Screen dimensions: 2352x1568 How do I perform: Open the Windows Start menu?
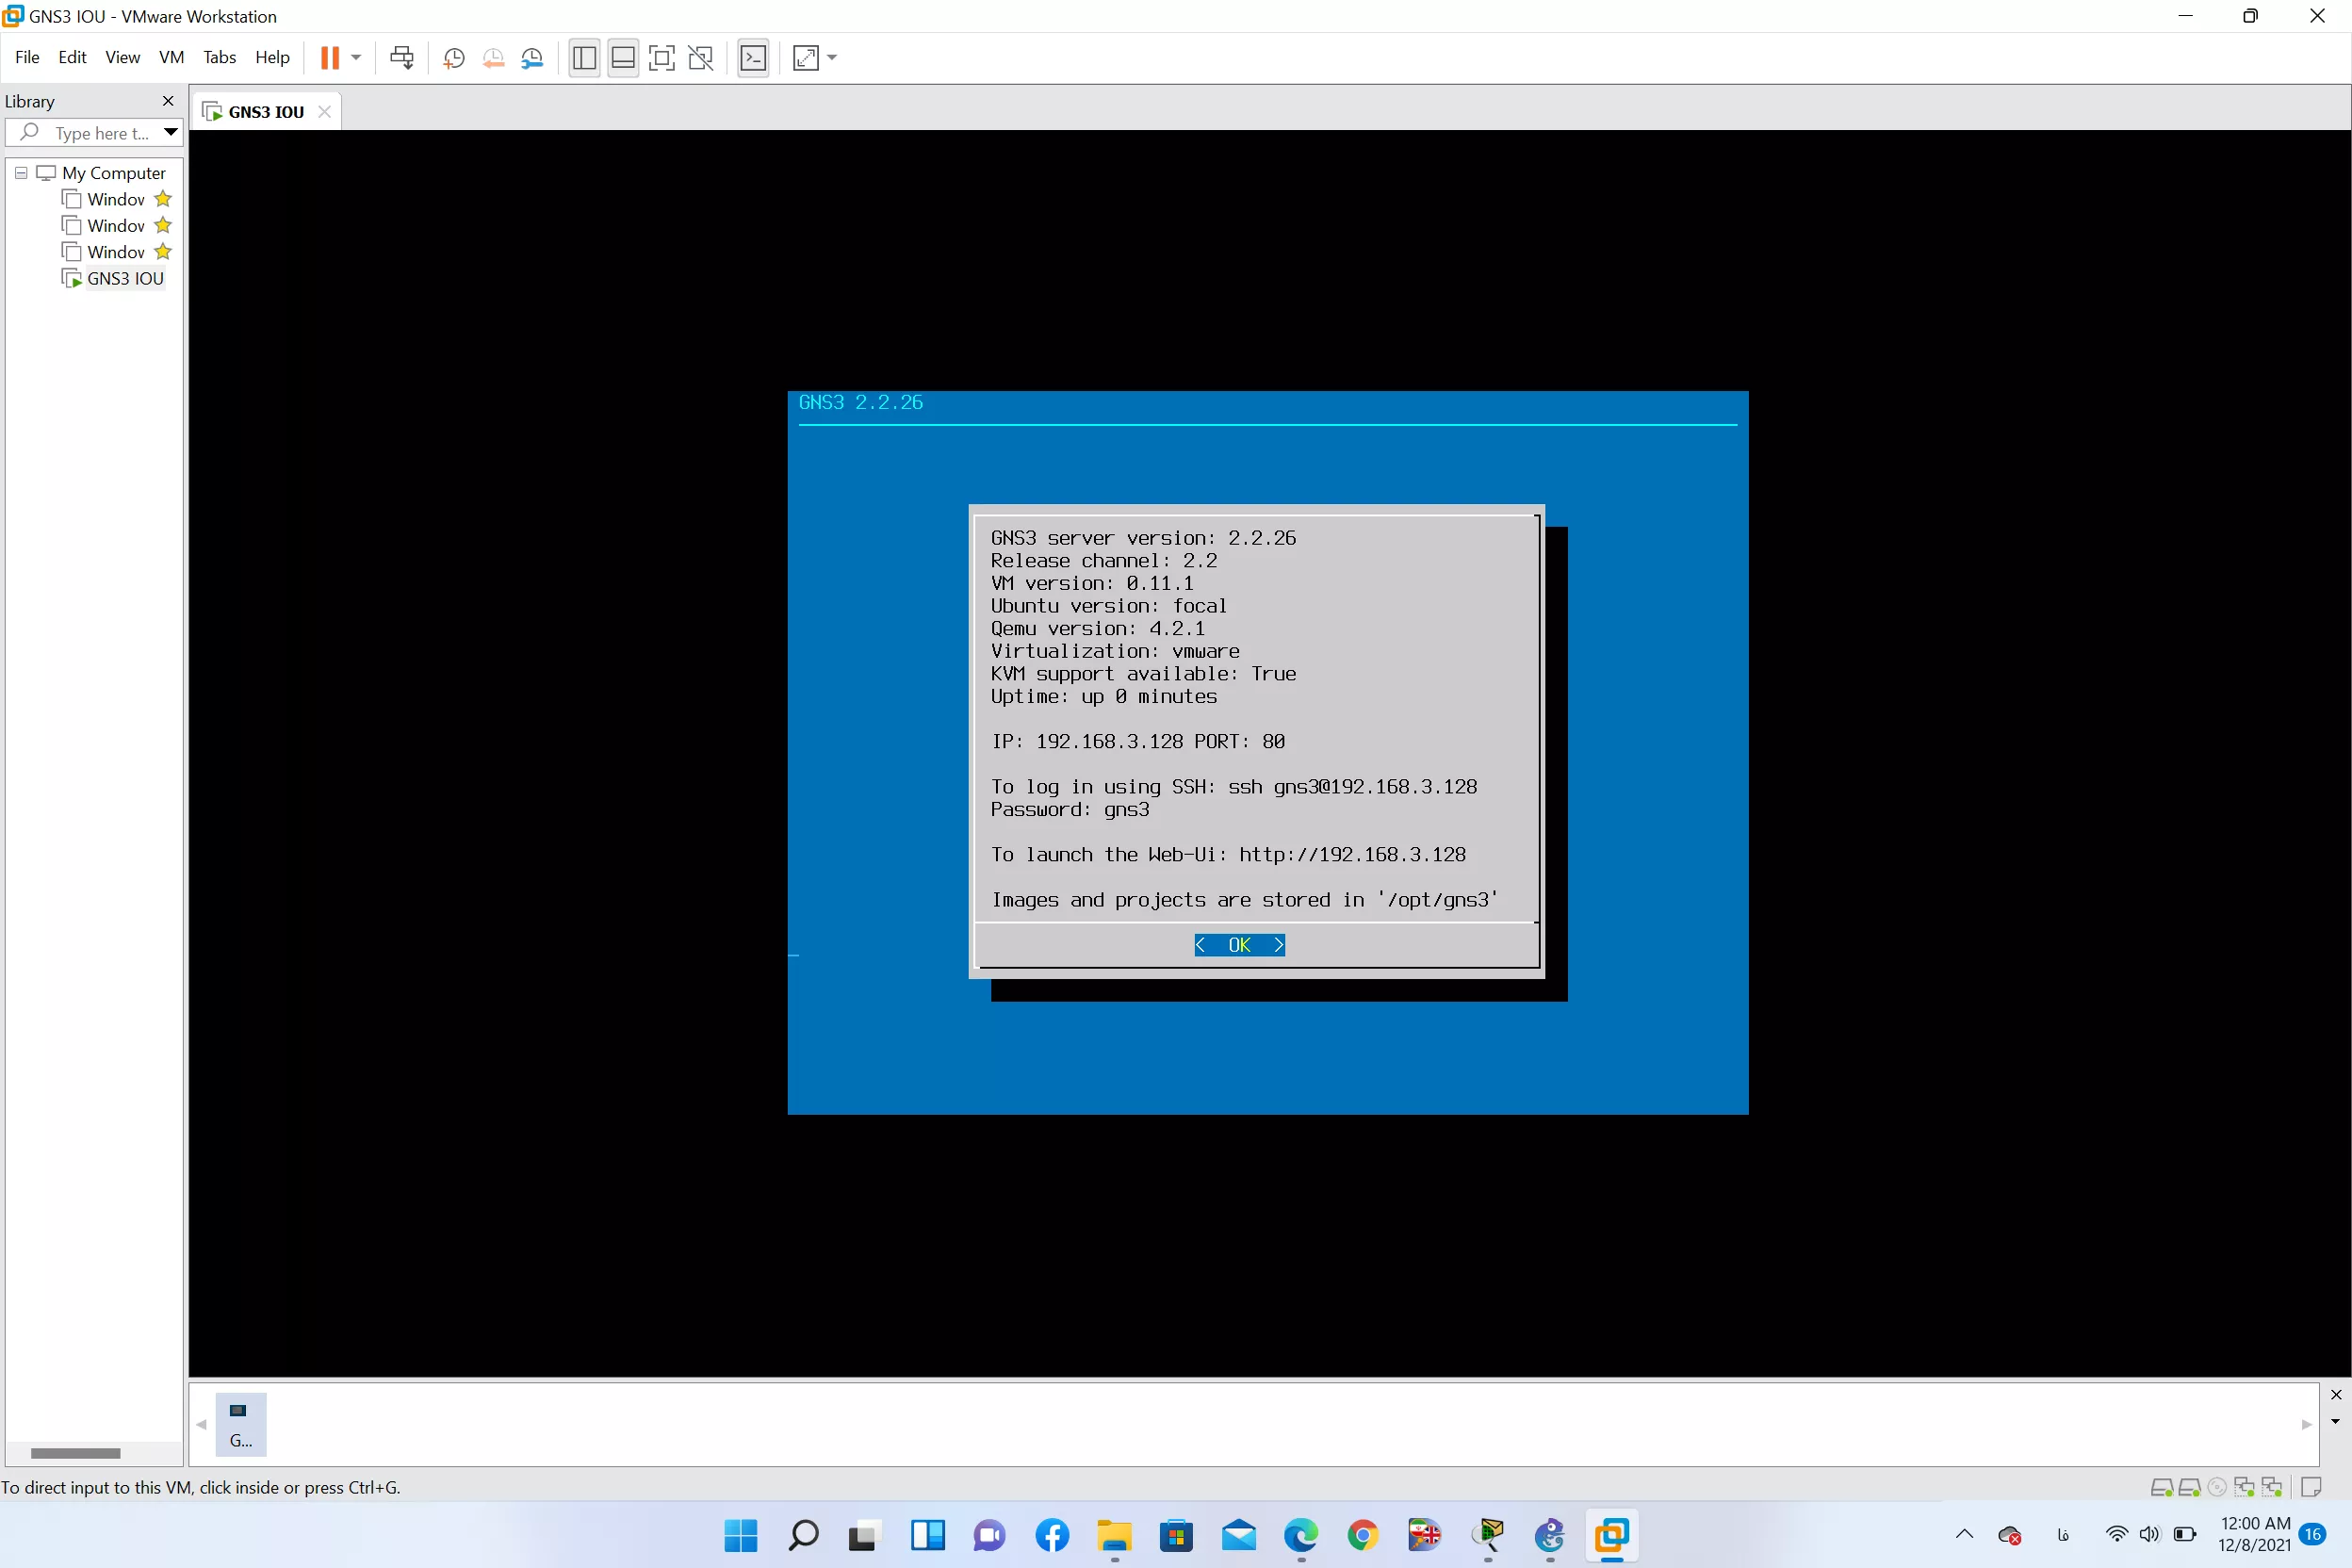point(741,1535)
